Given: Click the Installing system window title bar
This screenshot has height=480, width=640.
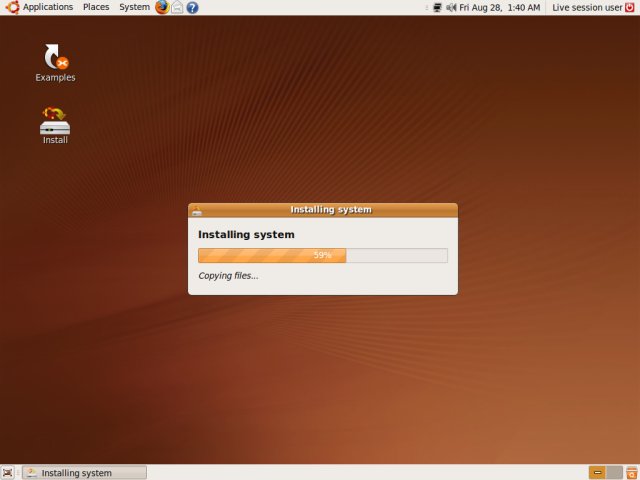Looking at the screenshot, I should point(323,210).
